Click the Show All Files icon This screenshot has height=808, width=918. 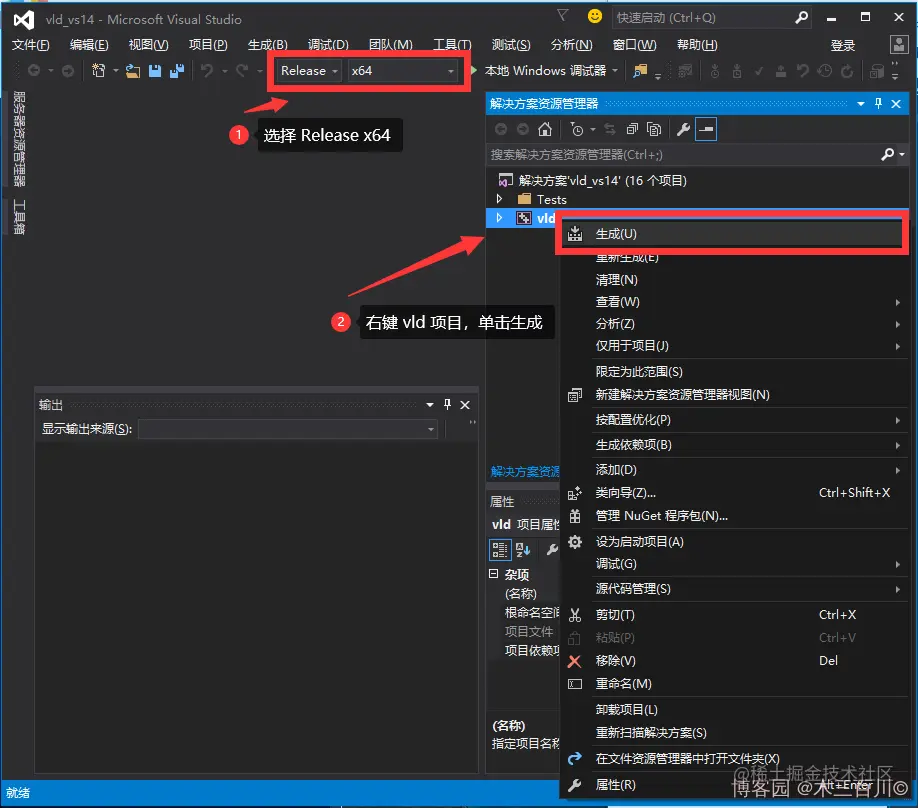click(654, 129)
